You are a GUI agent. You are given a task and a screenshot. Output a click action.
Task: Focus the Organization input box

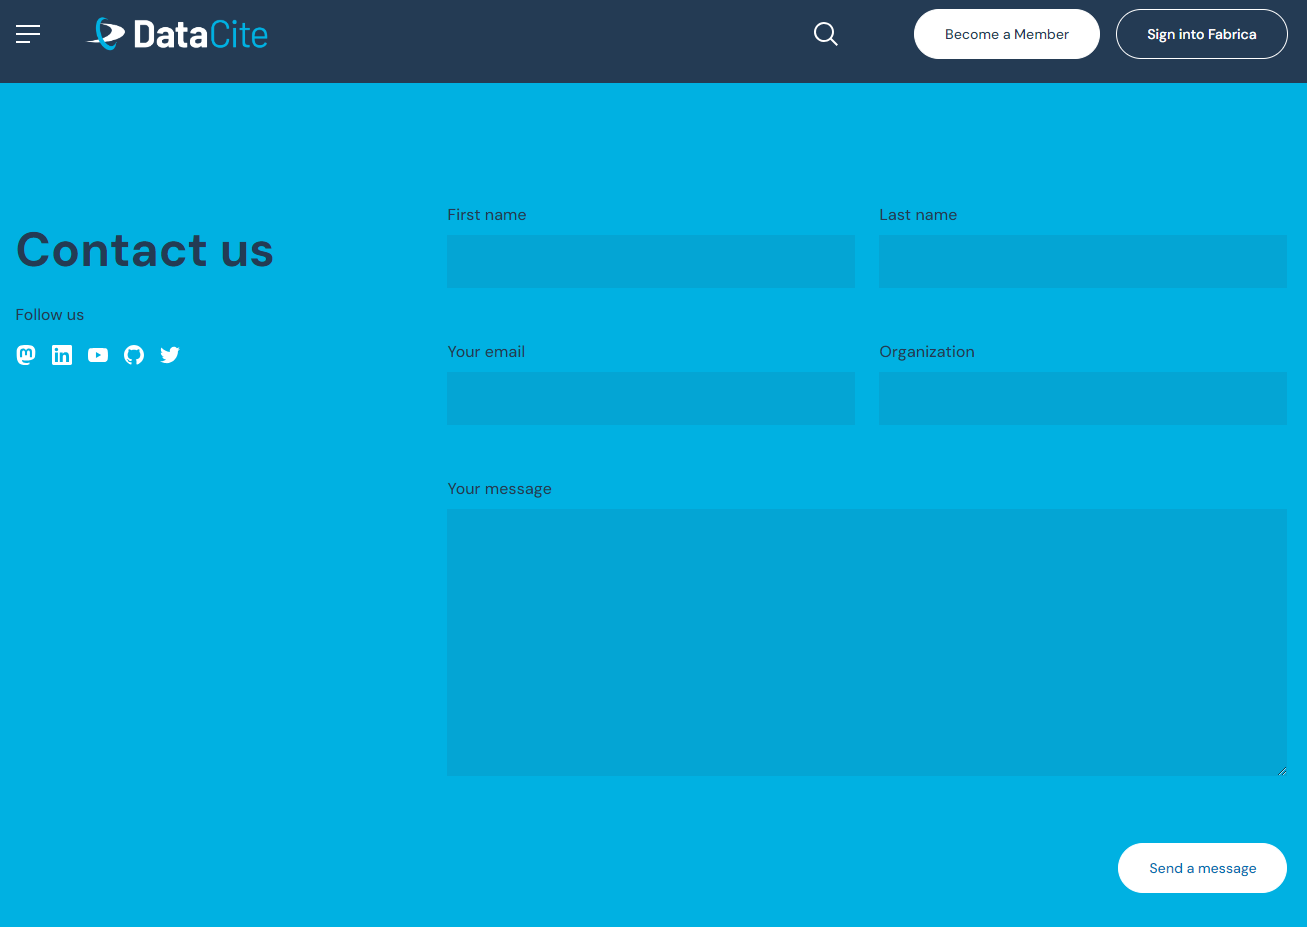point(1082,398)
